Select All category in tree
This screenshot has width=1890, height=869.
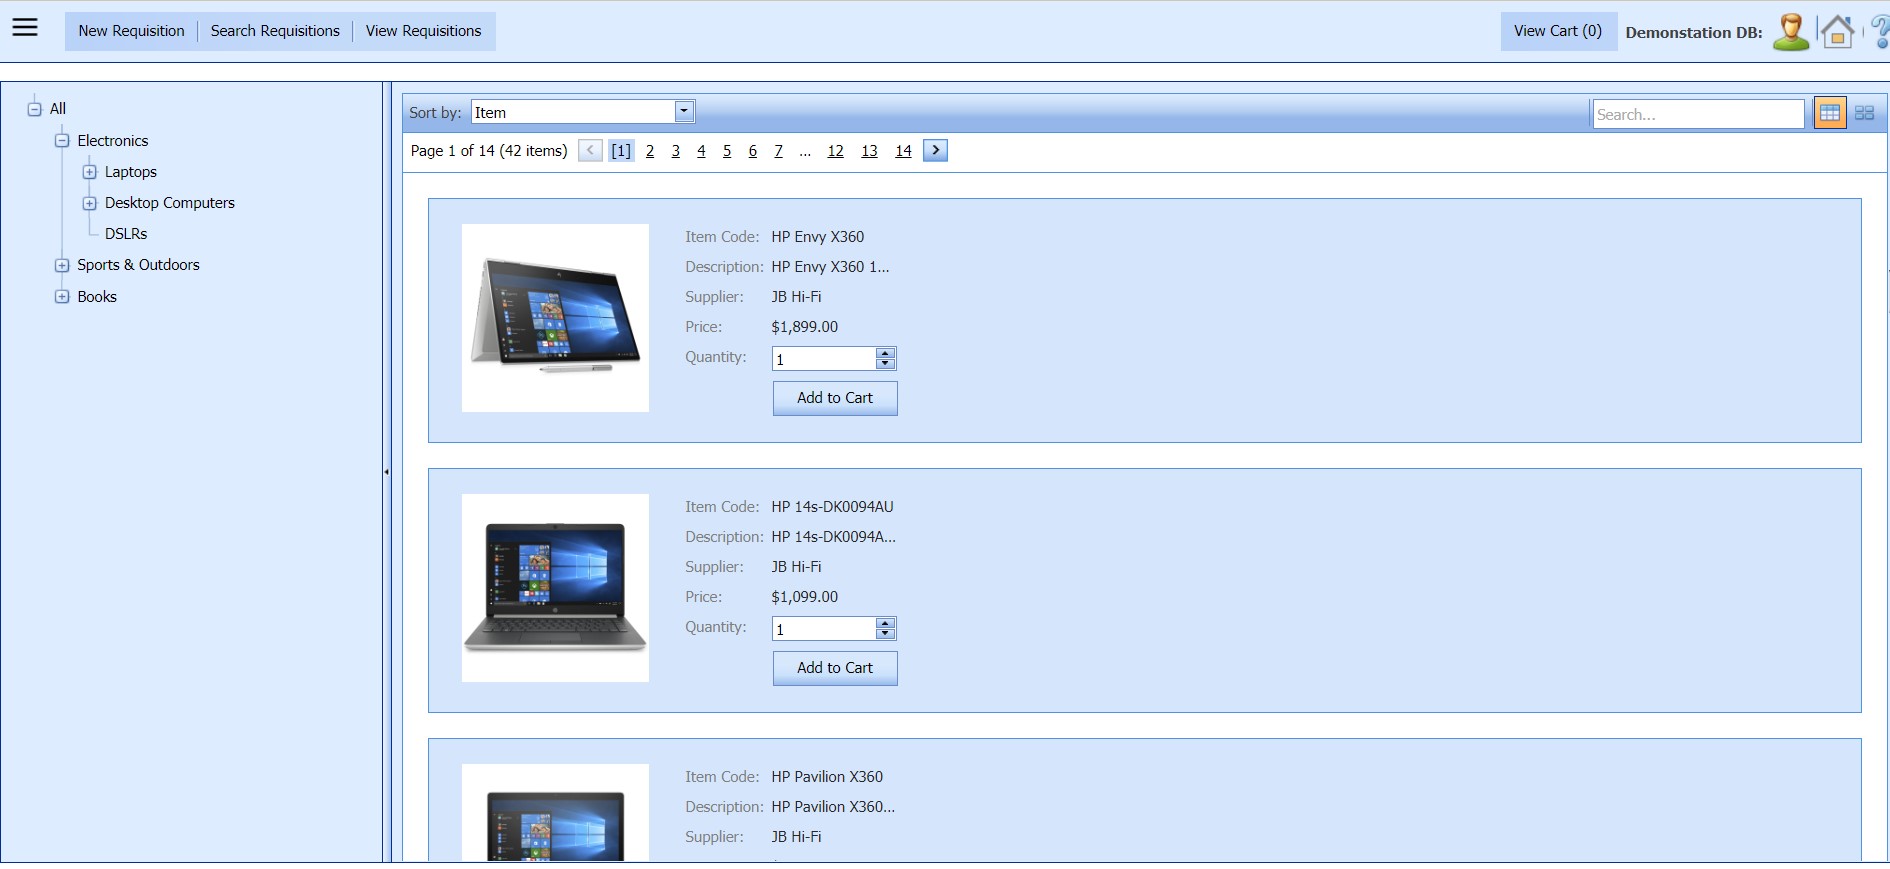click(x=58, y=109)
